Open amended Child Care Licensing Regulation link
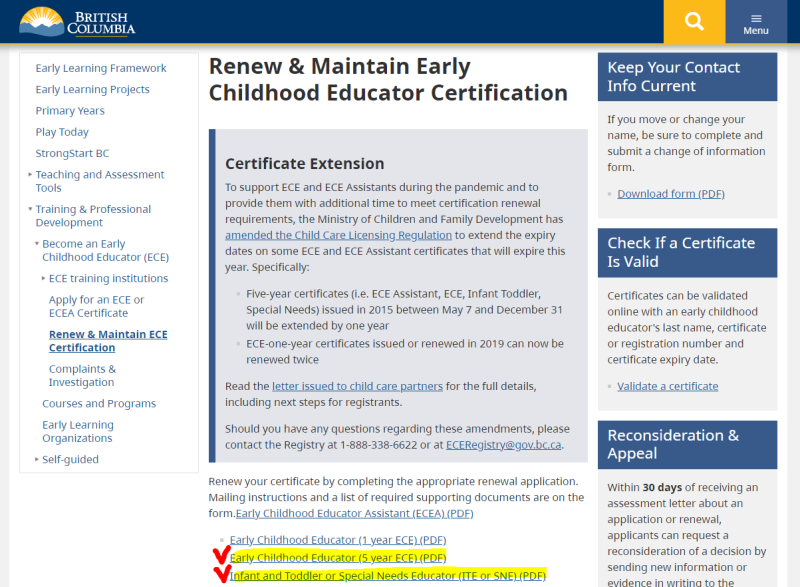Screen dimensions: 800x587 click(338, 235)
